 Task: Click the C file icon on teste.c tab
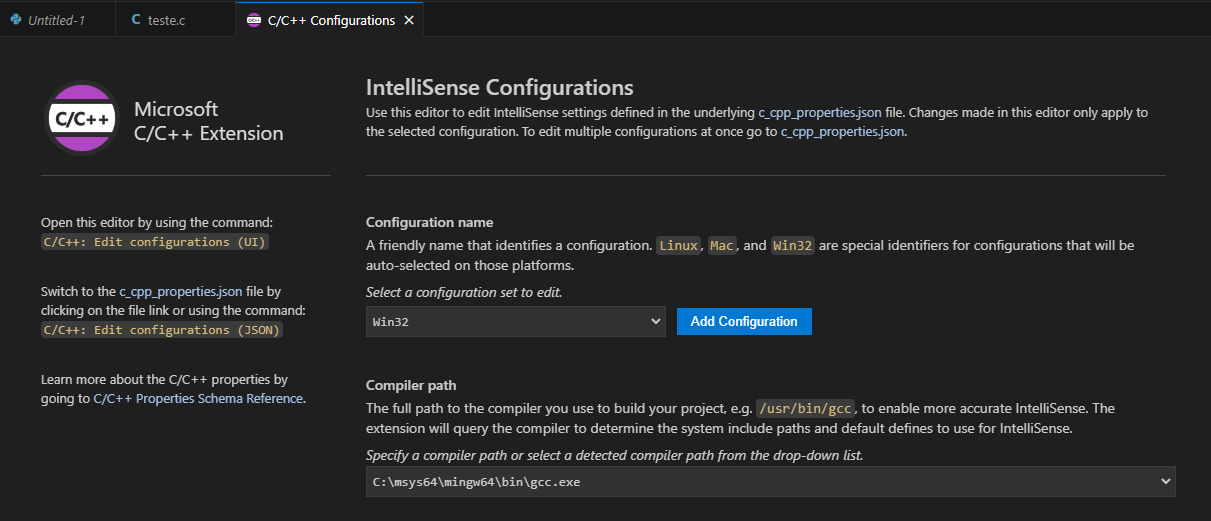coord(135,20)
